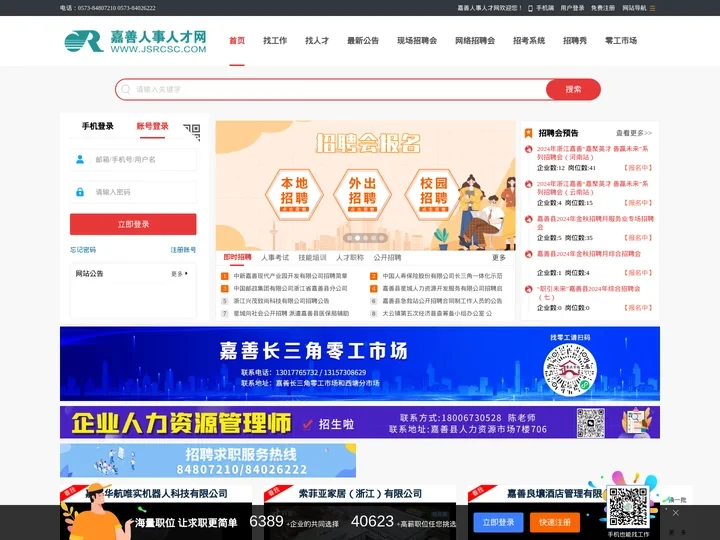
Task: Click the red 搜索 button
Action: click(573, 89)
